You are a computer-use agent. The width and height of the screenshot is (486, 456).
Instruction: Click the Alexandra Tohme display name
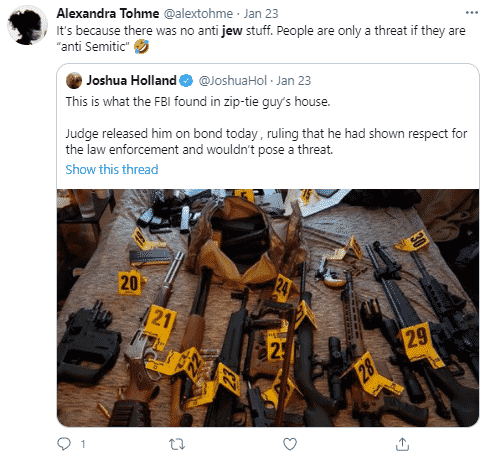pyautogui.click(x=108, y=14)
